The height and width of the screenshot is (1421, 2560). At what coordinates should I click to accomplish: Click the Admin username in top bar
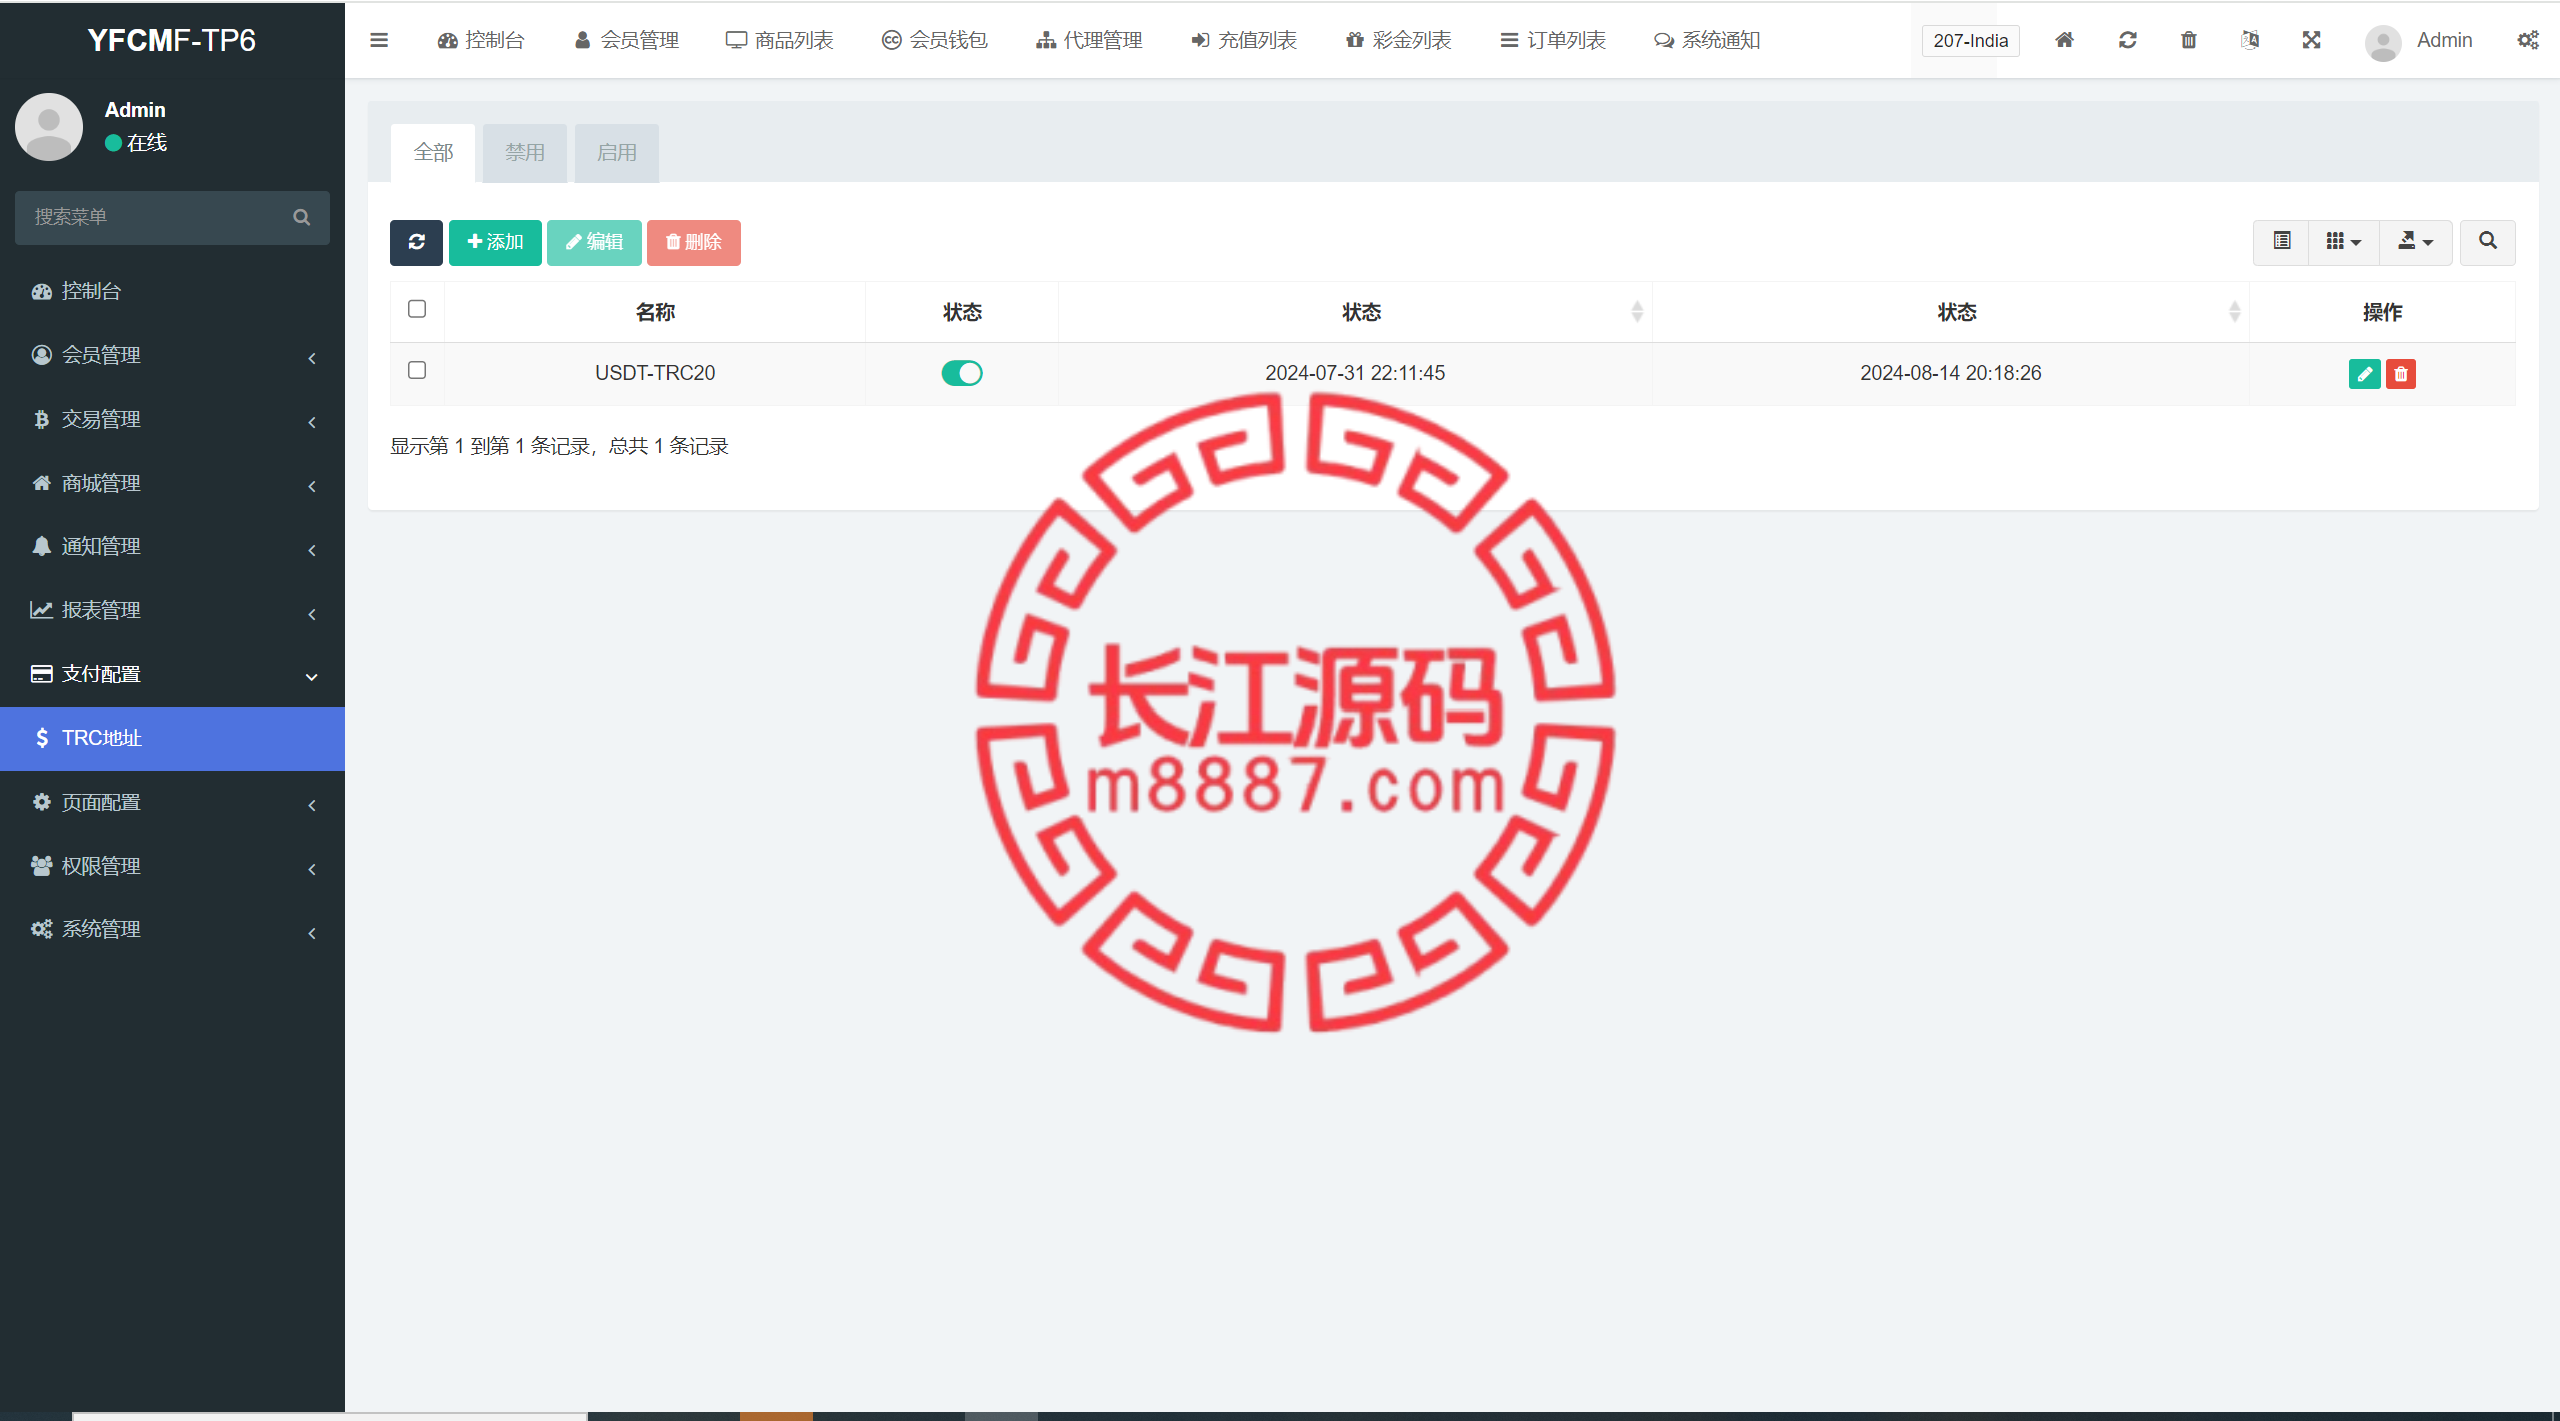coord(2444,40)
